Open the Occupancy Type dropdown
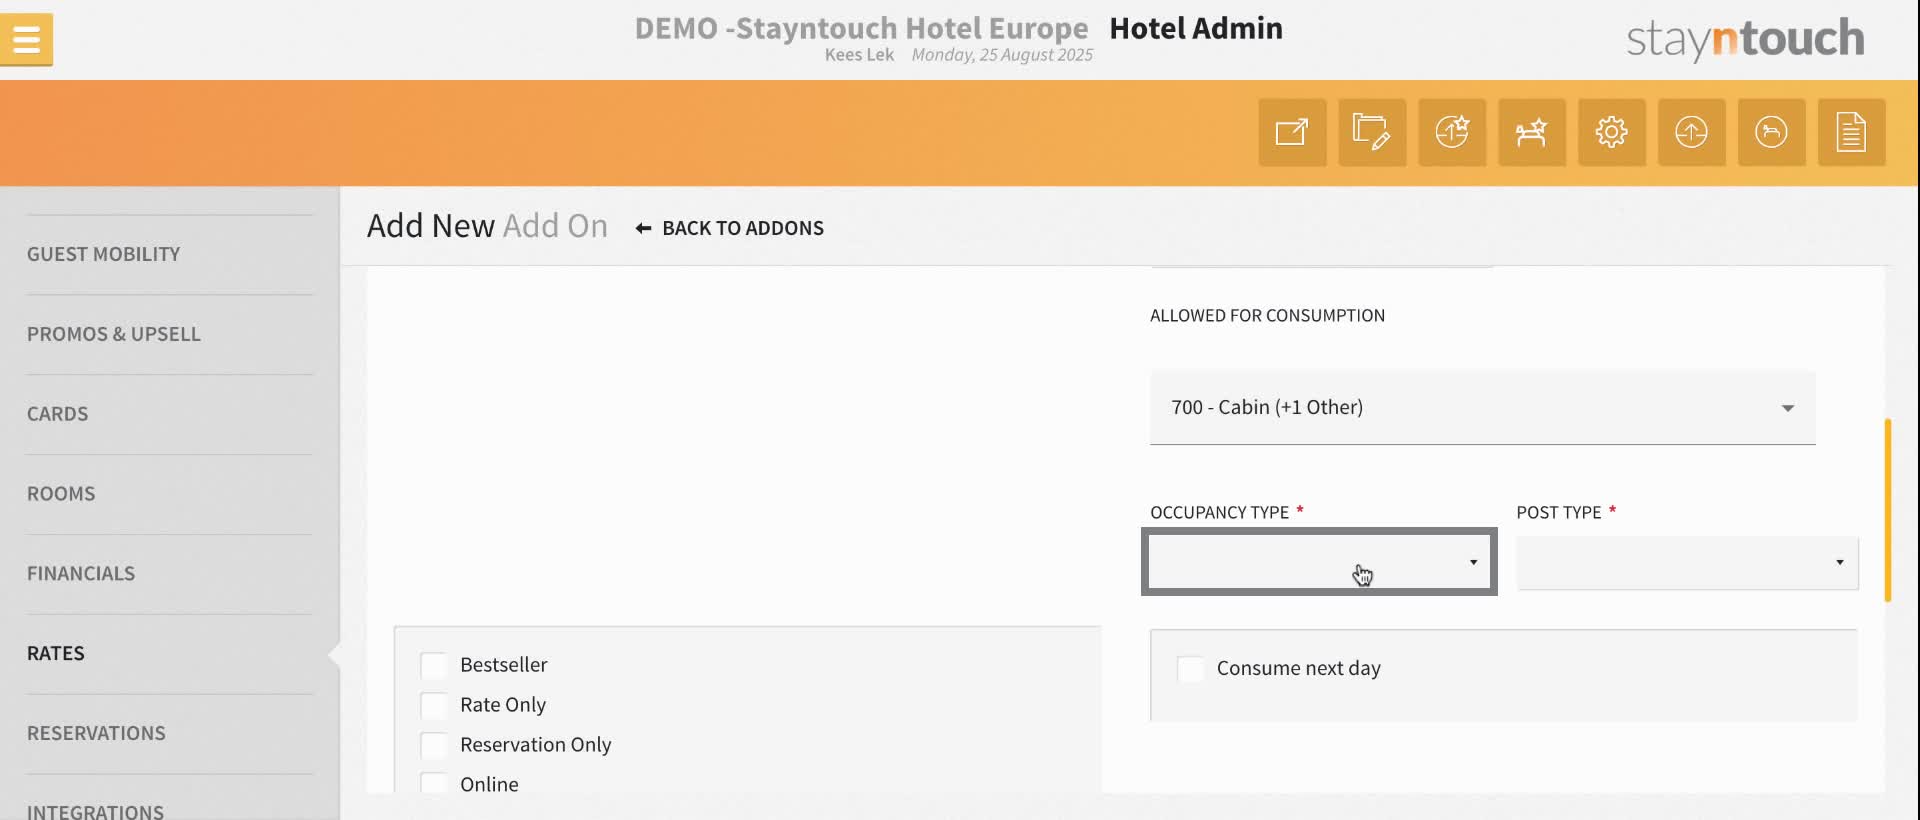The width and height of the screenshot is (1920, 820). tap(1319, 562)
